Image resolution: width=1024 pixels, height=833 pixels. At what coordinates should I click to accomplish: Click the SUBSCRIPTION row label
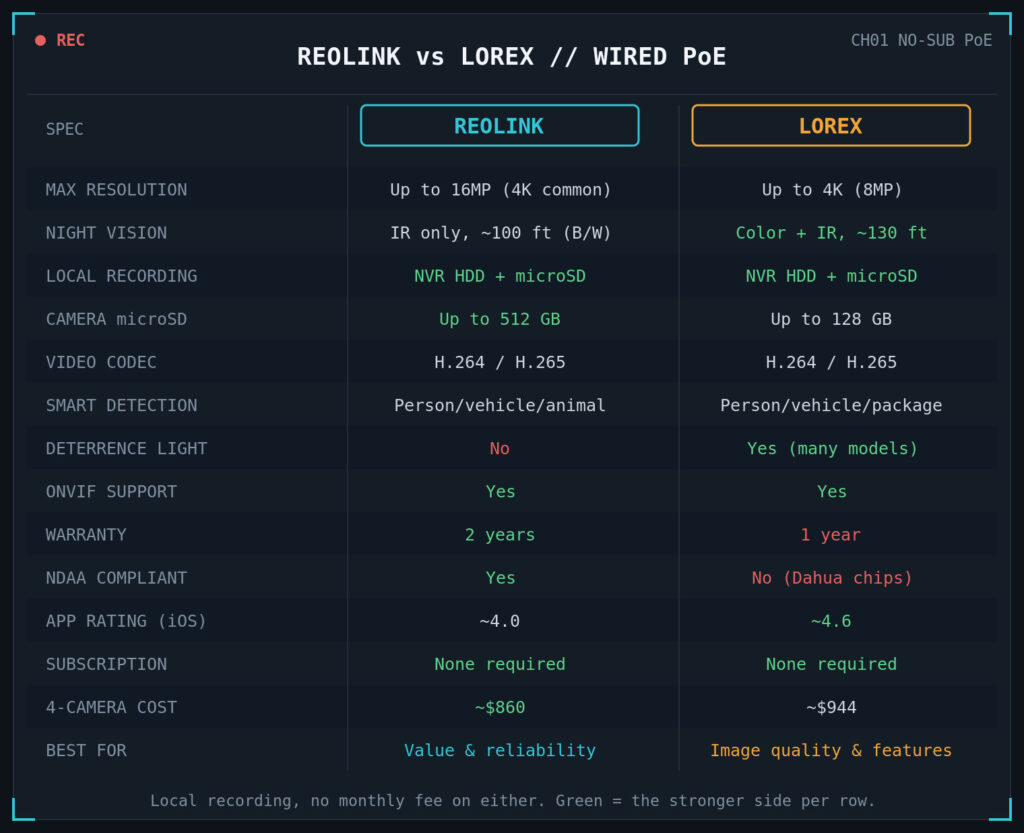106,664
